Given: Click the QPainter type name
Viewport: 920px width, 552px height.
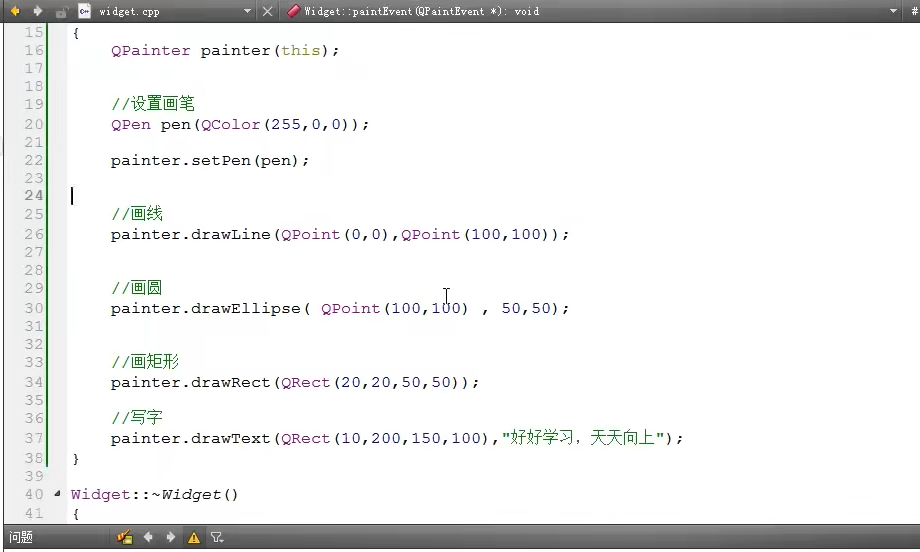Looking at the screenshot, I should pos(151,50).
